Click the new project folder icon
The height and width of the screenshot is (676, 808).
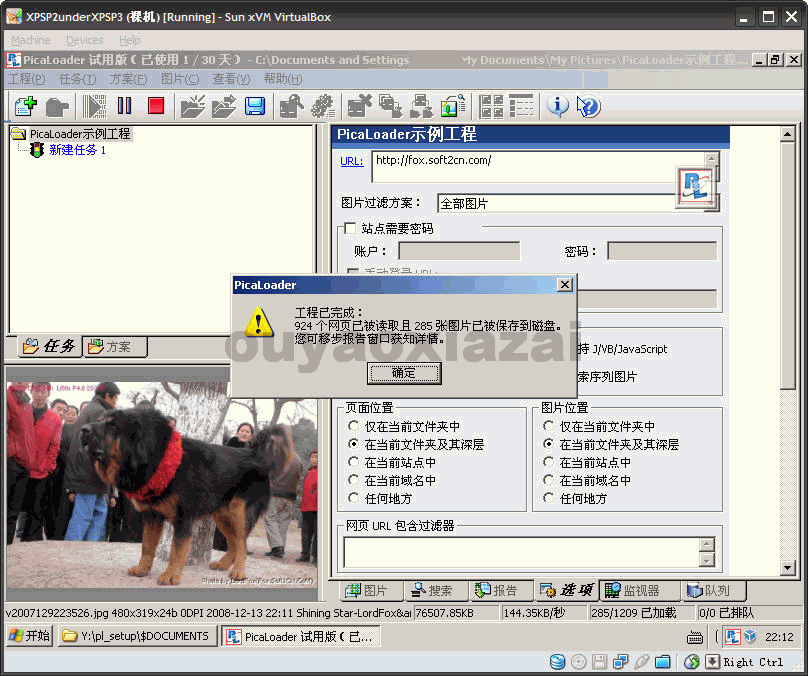tap(193, 106)
